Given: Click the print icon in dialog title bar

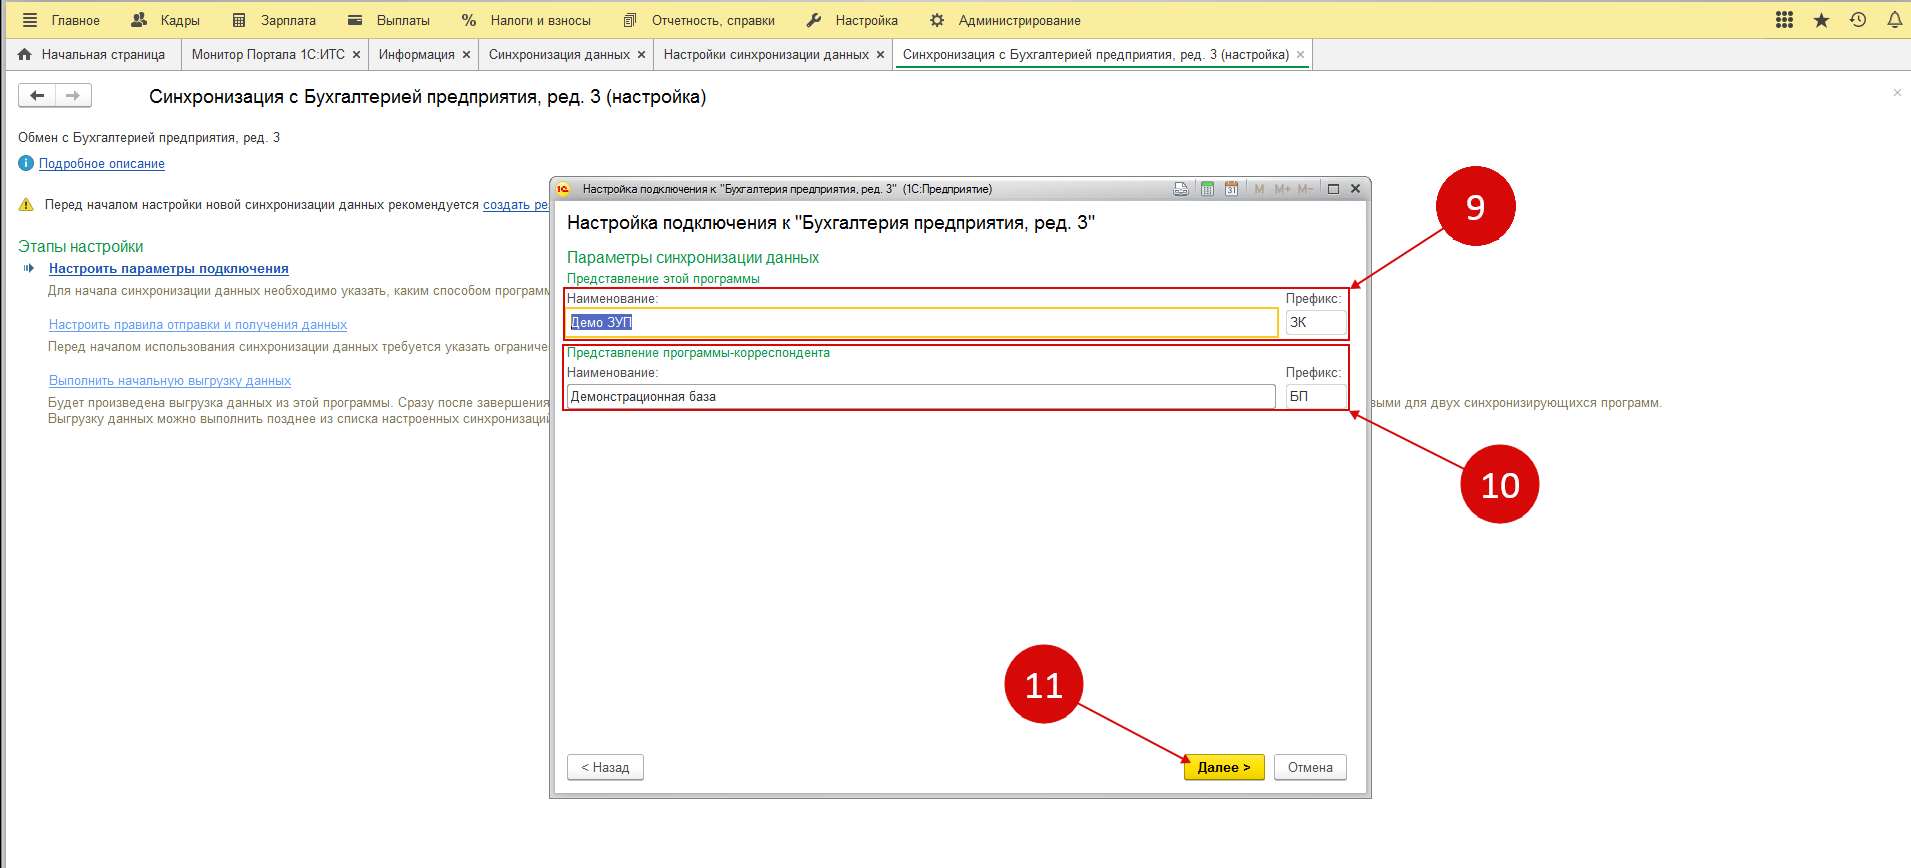Looking at the screenshot, I should (x=1181, y=189).
